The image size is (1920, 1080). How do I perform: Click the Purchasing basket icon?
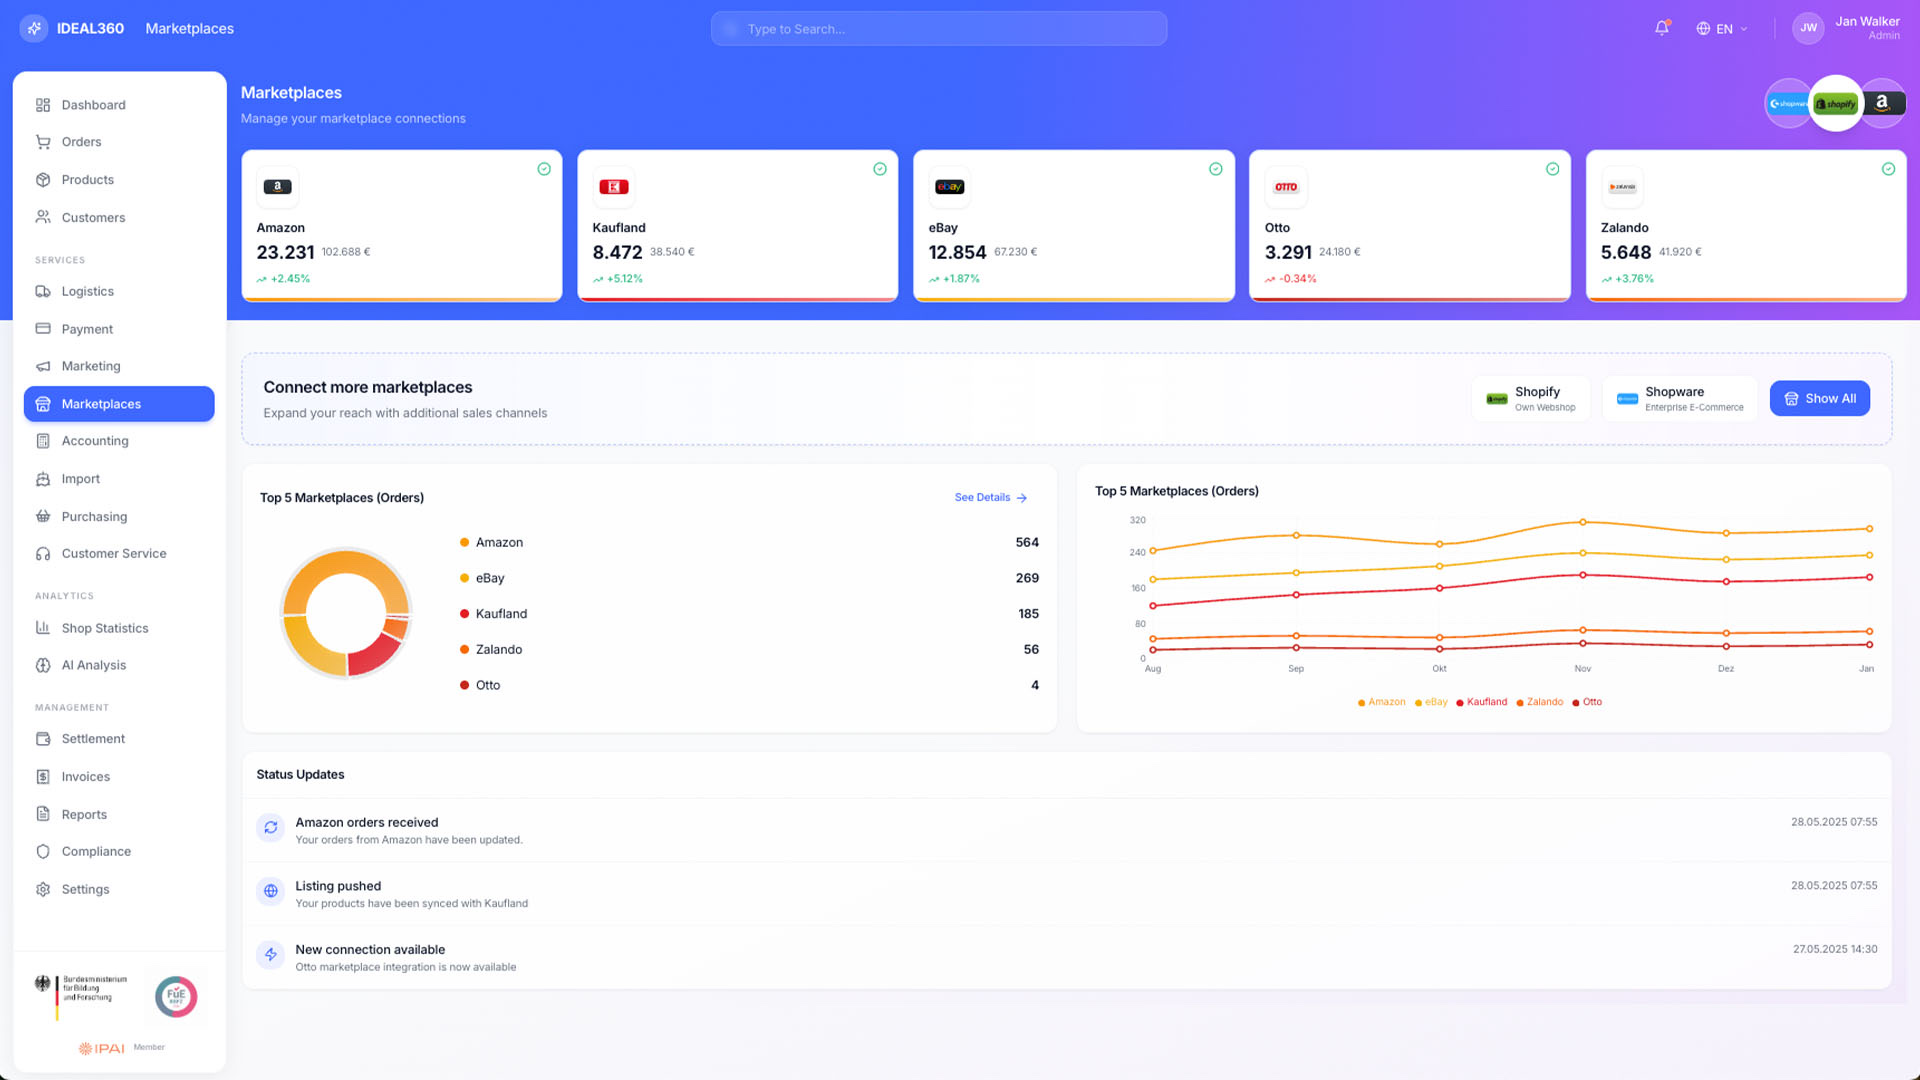coord(43,516)
